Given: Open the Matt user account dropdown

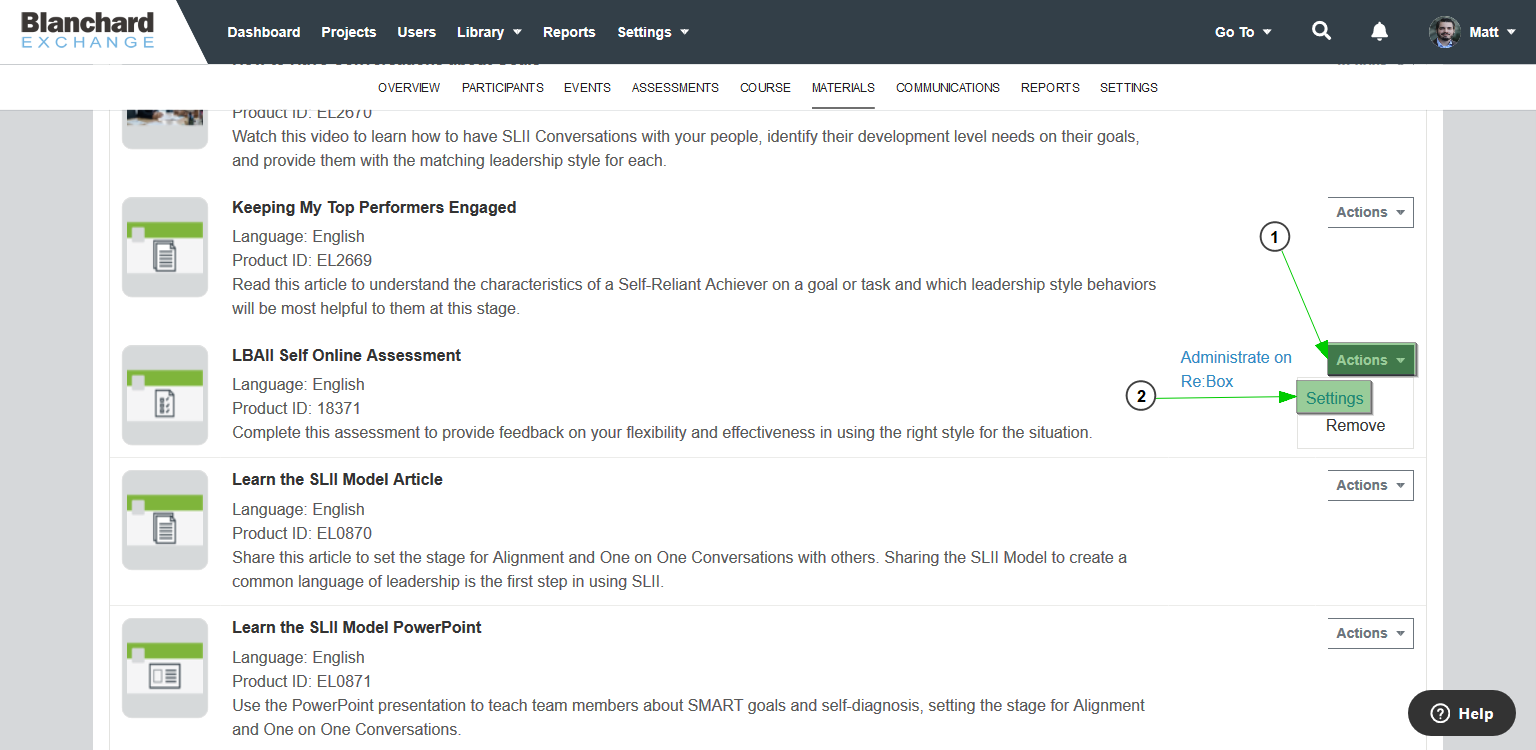Looking at the screenshot, I should (x=1492, y=32).
